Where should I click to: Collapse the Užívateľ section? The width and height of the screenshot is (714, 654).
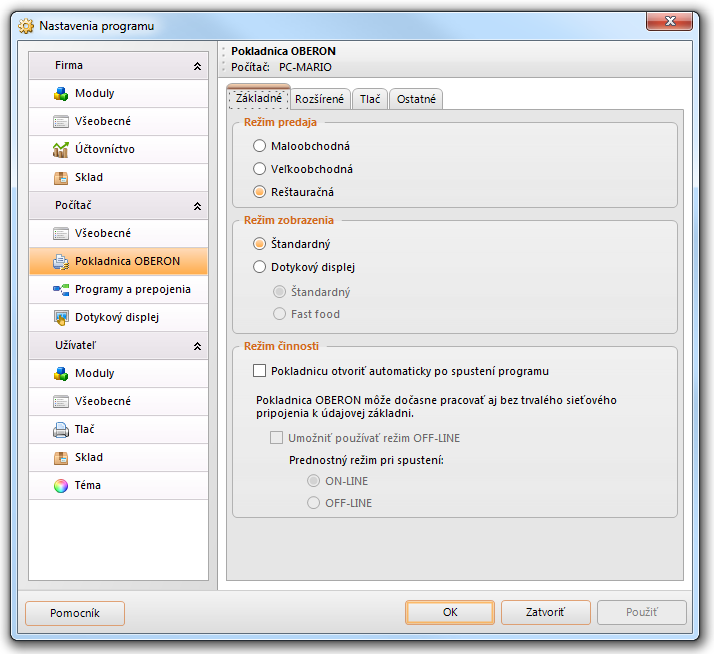click(197, 346)
